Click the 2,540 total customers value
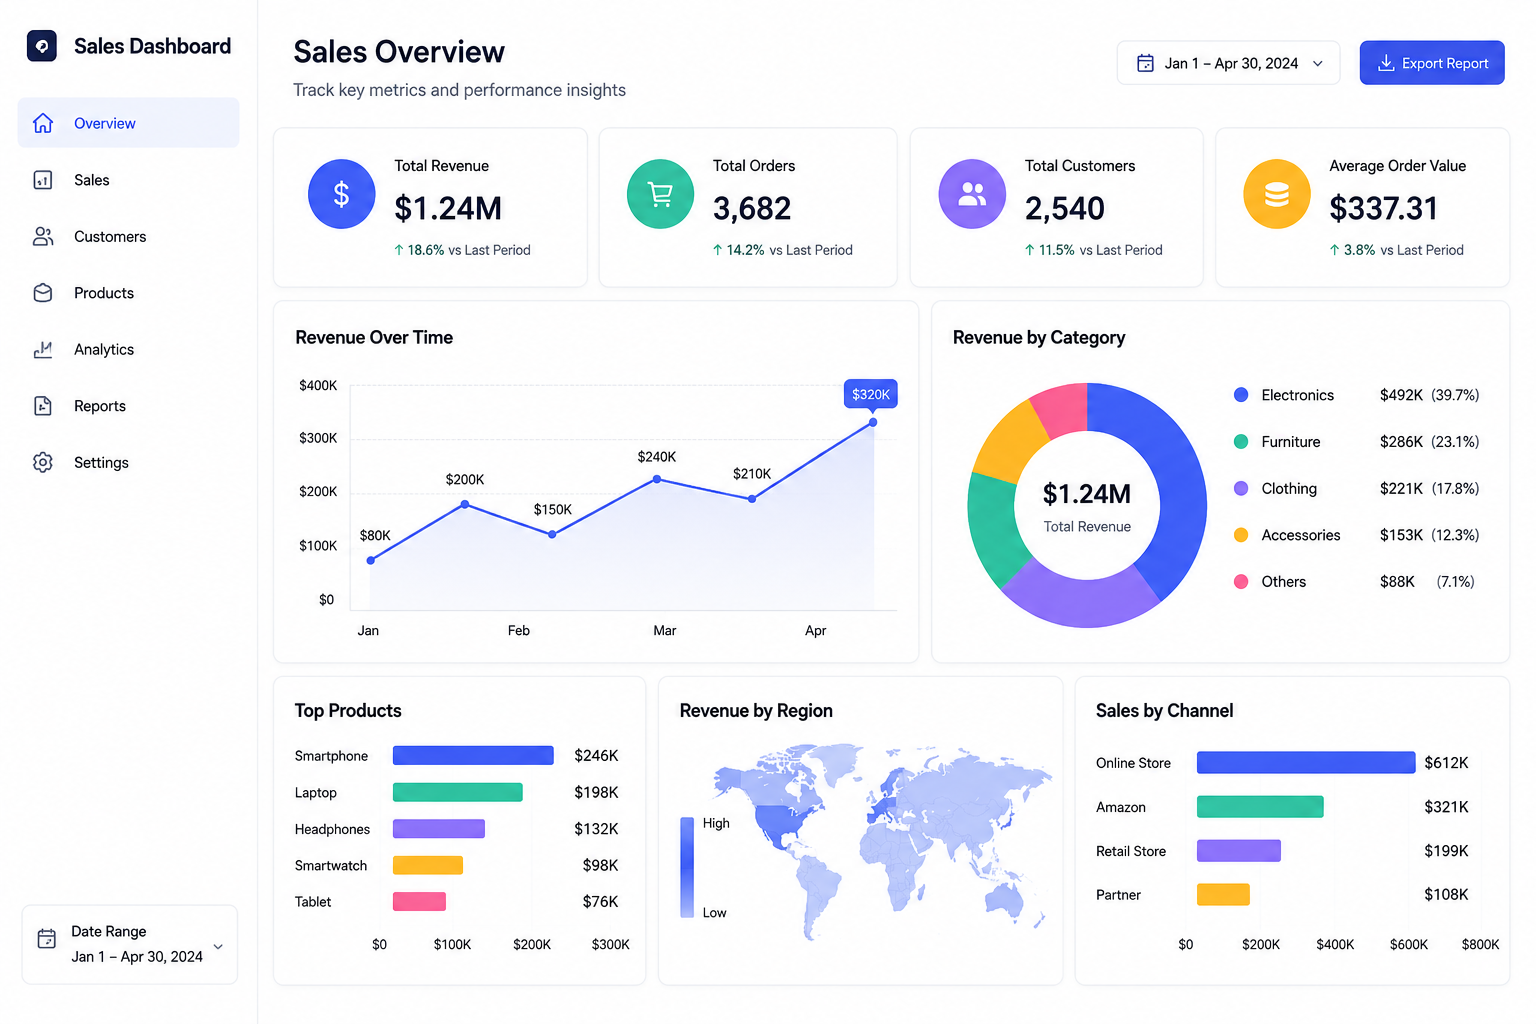Viewport: 1536px width, 1024px height. pos(1065,208)
